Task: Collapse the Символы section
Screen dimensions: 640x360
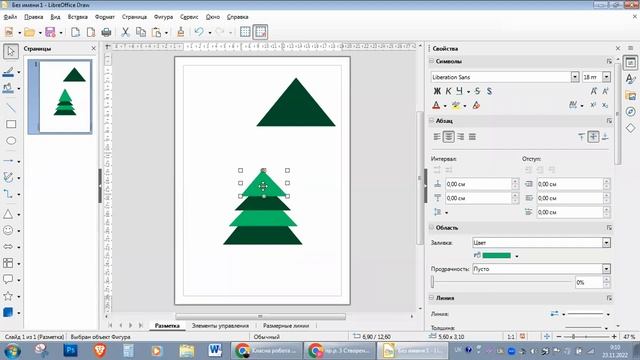Action: click(x=431, y=61)
